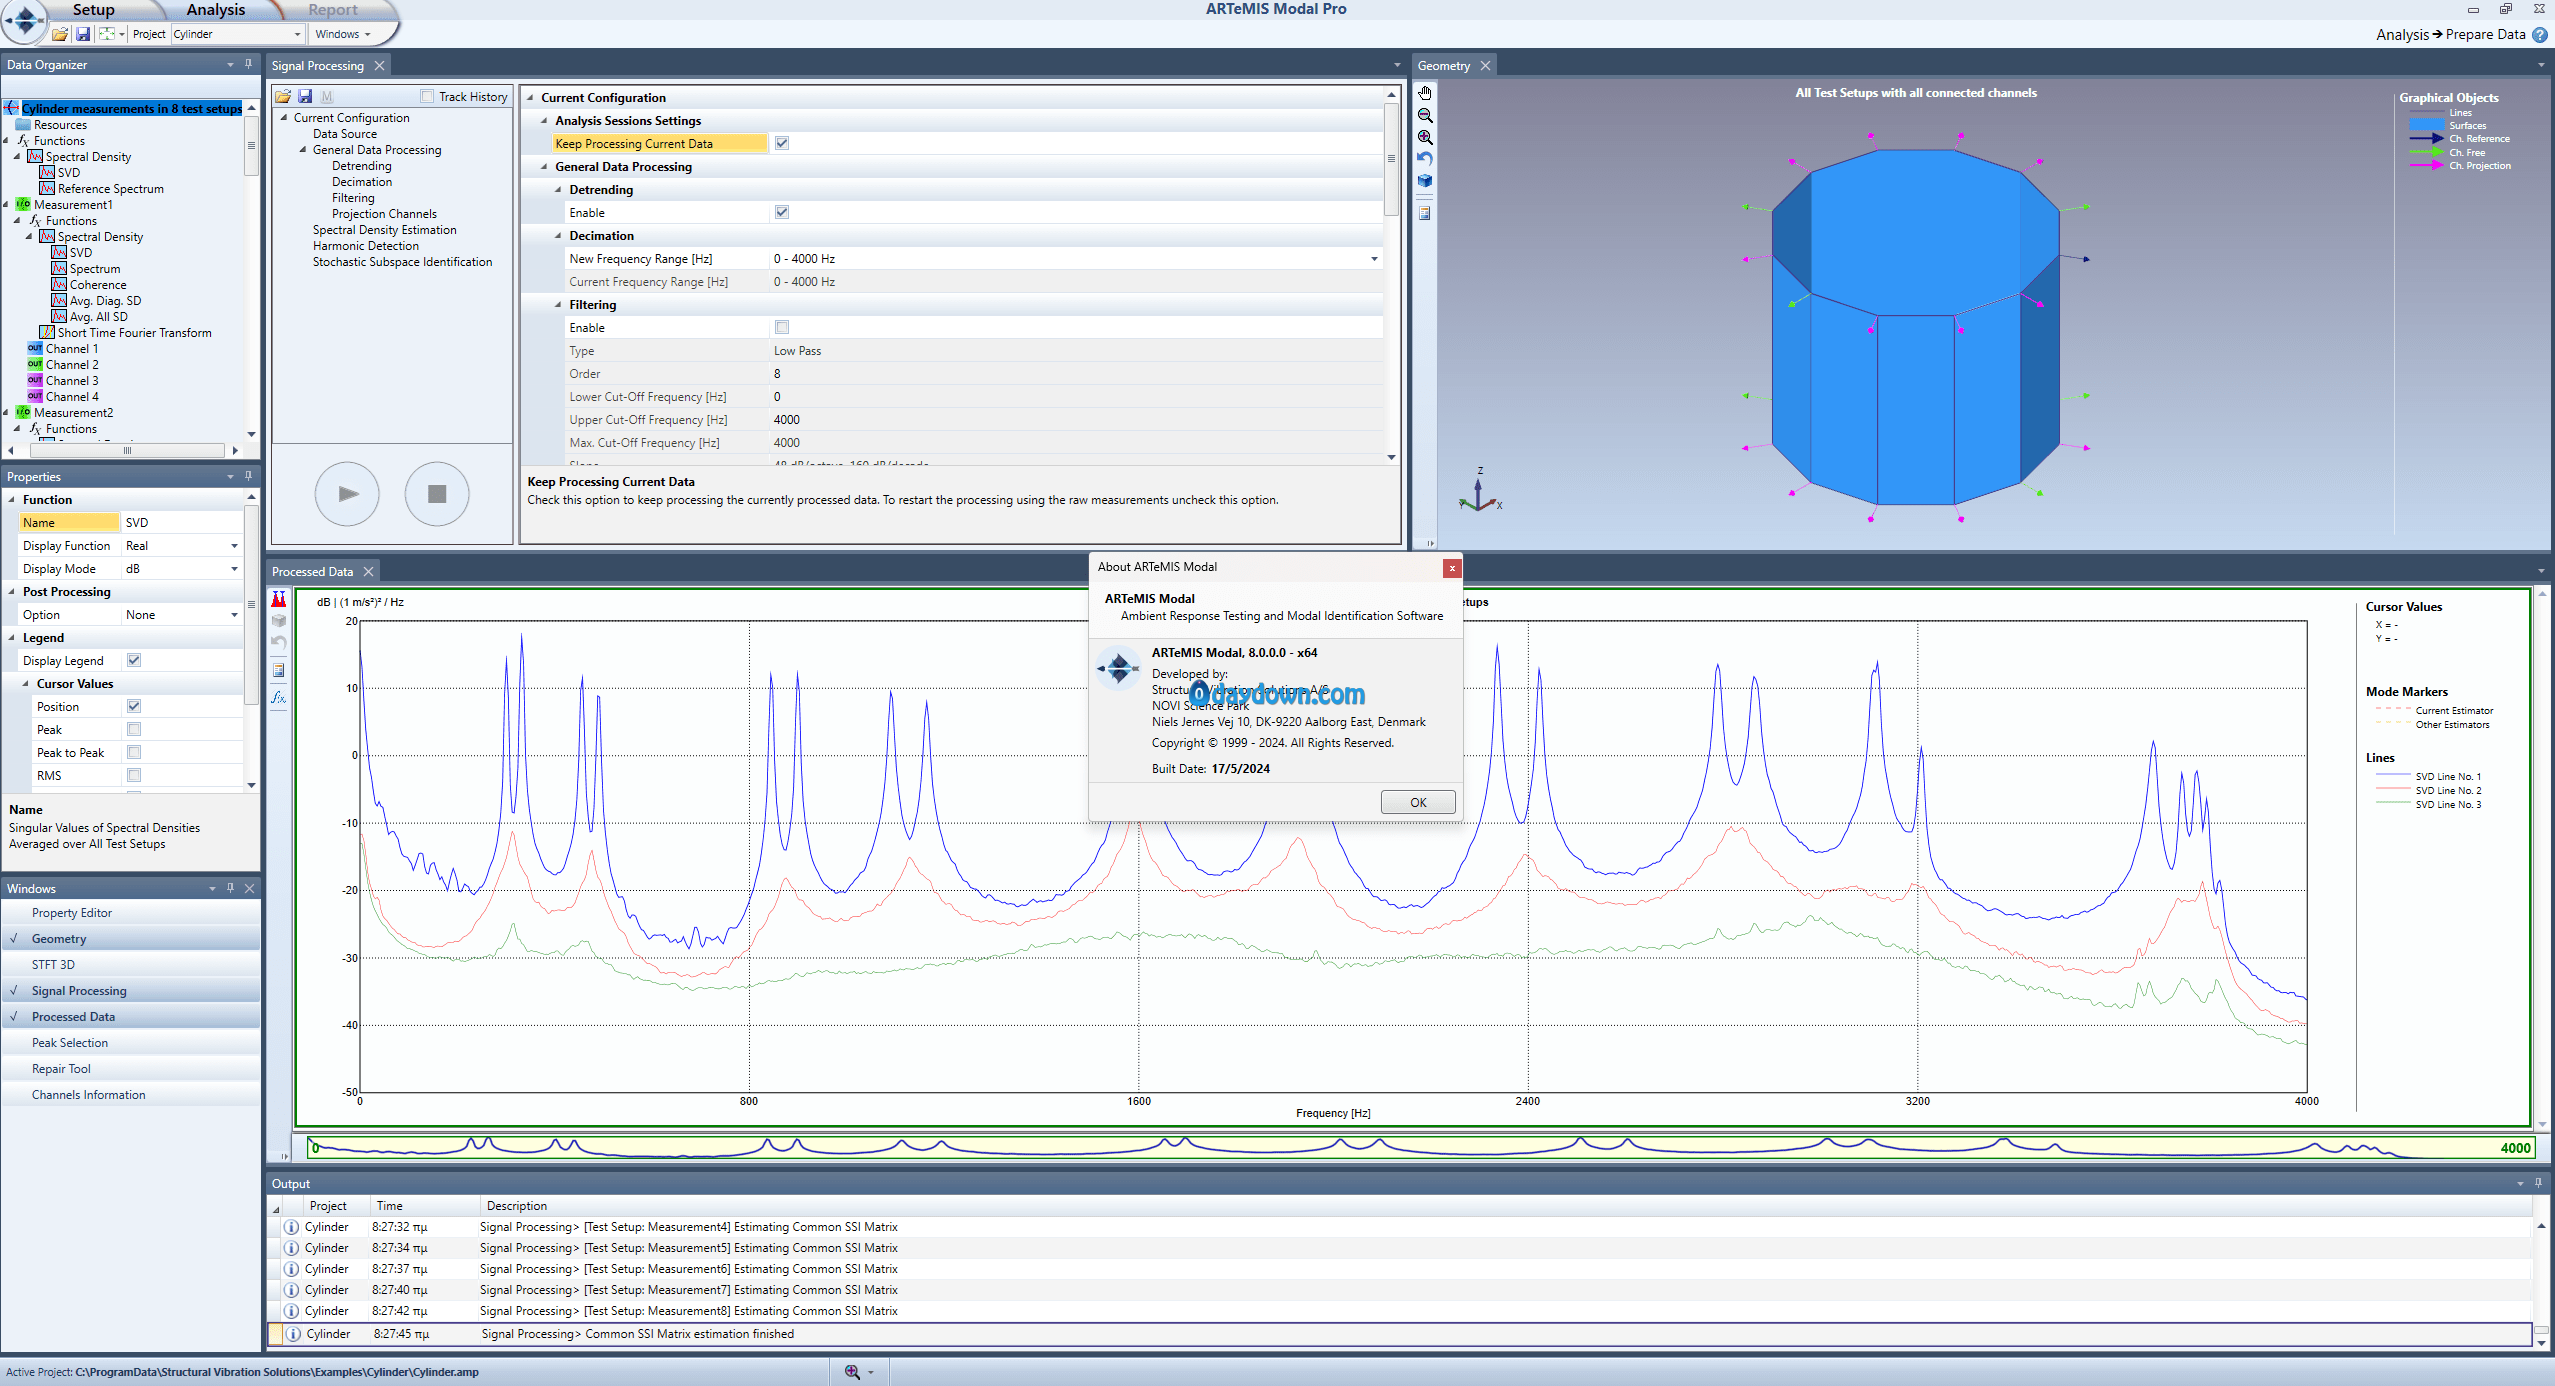The image size is (2555, 1386).
Task: Select Stochastic Subspace Identification tree item
Action: coord(402,262)
